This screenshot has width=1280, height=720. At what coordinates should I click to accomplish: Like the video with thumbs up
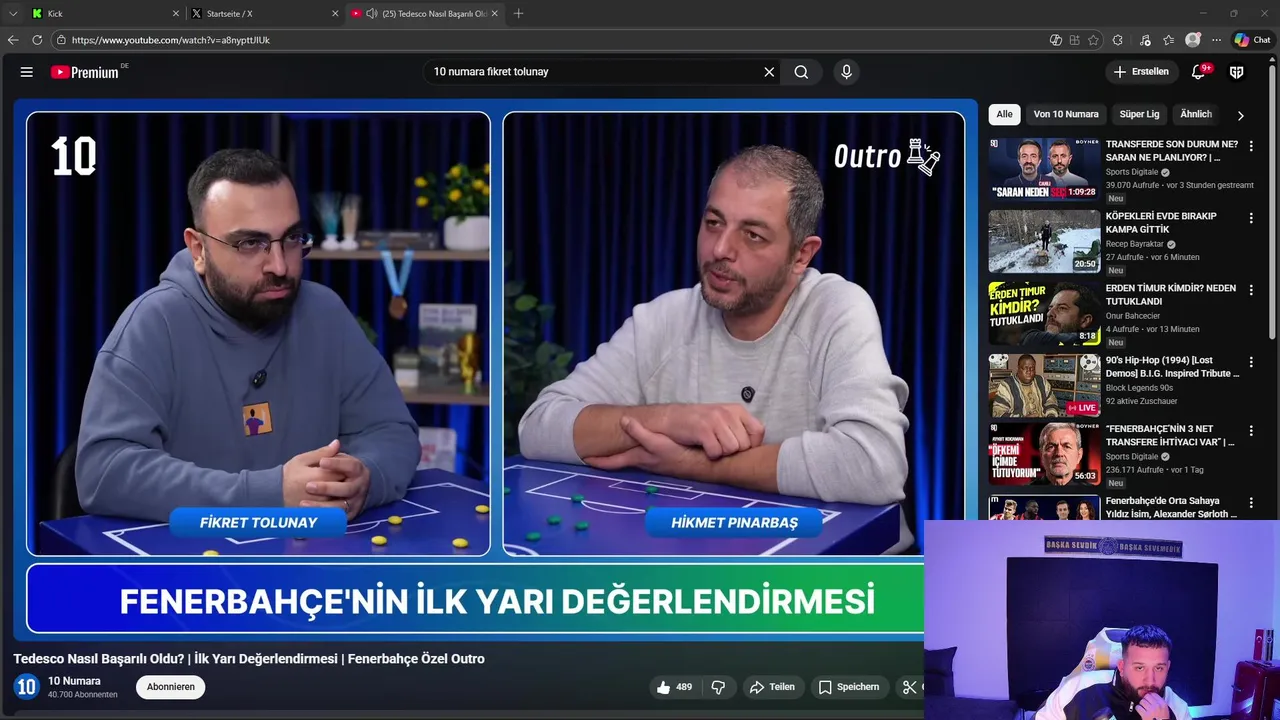click(673, 687)
